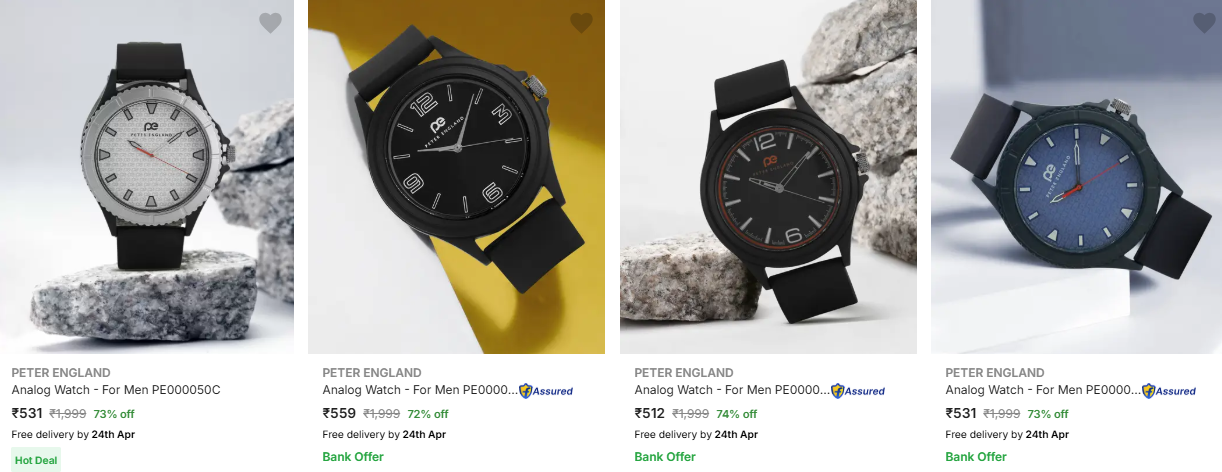Open the black watch on yellow backdrop image
The image size is (1222, 472).
click(456, 176)
